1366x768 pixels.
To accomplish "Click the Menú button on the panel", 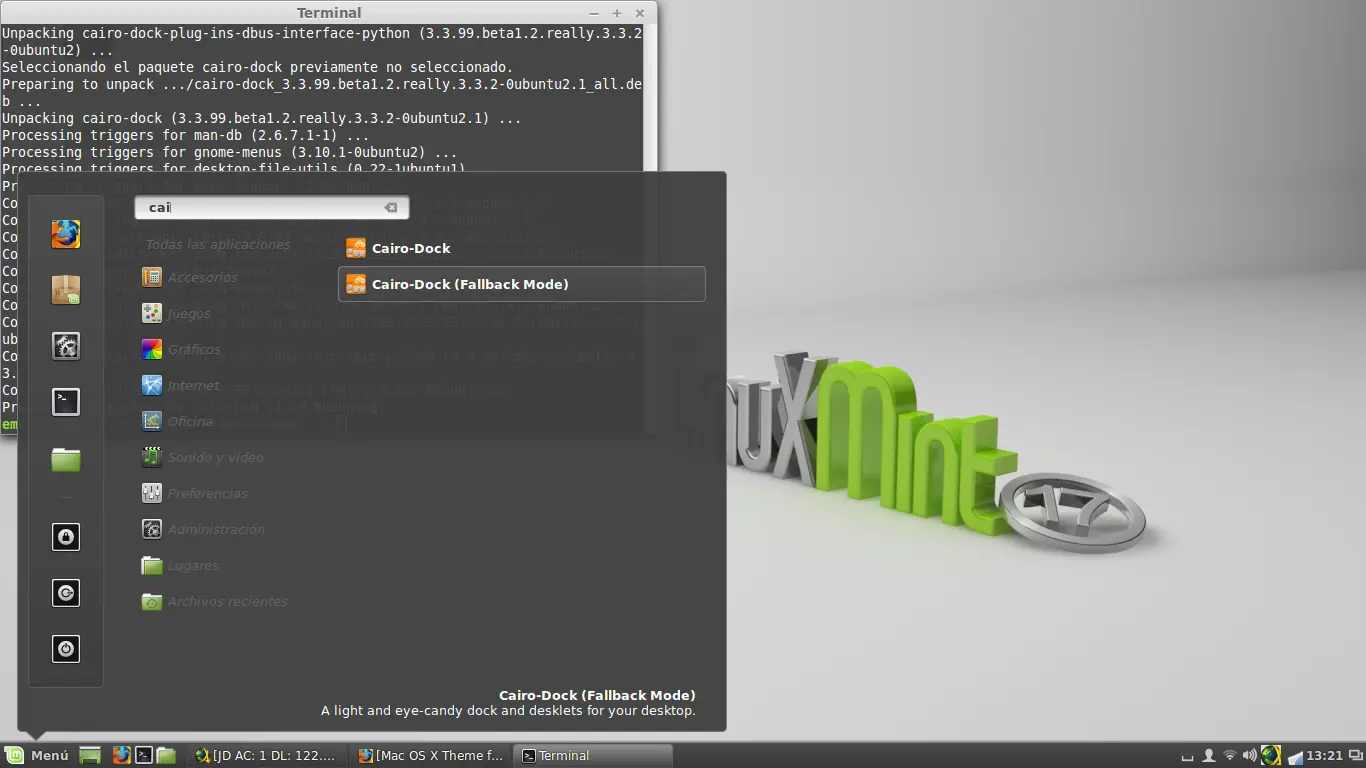I will point(37,755).
